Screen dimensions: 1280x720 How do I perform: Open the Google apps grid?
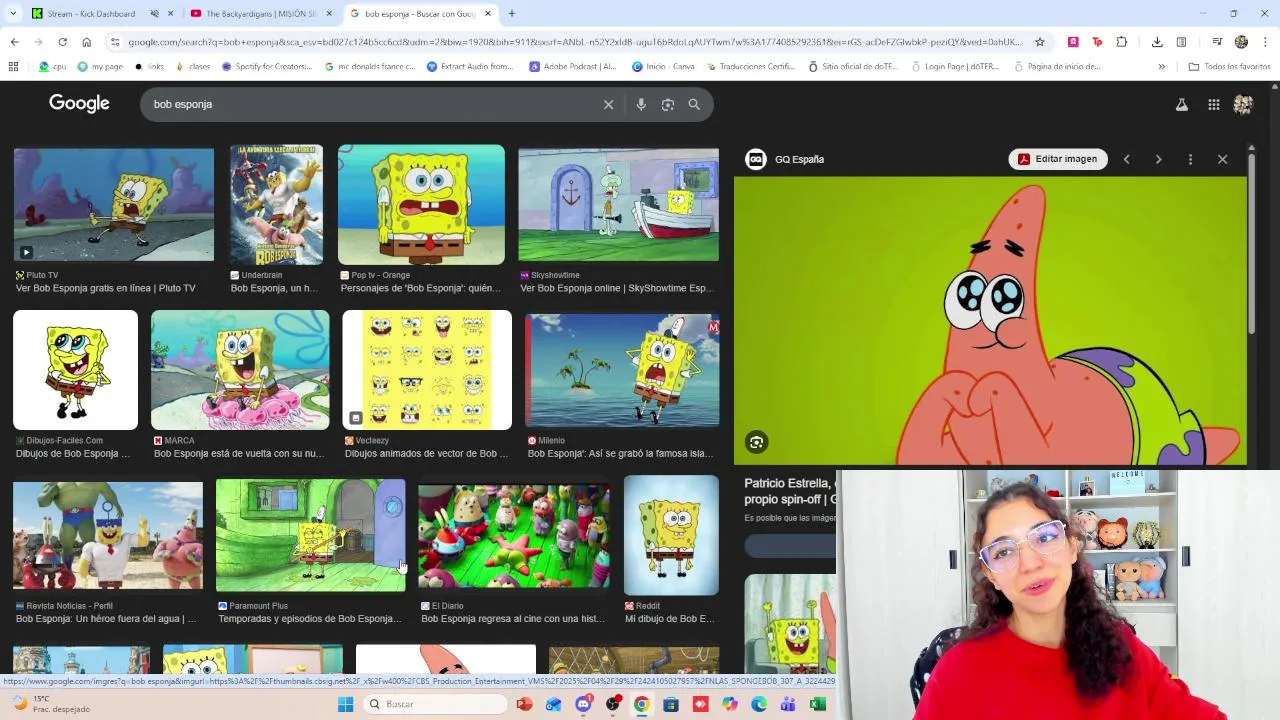pos(1213,104)
